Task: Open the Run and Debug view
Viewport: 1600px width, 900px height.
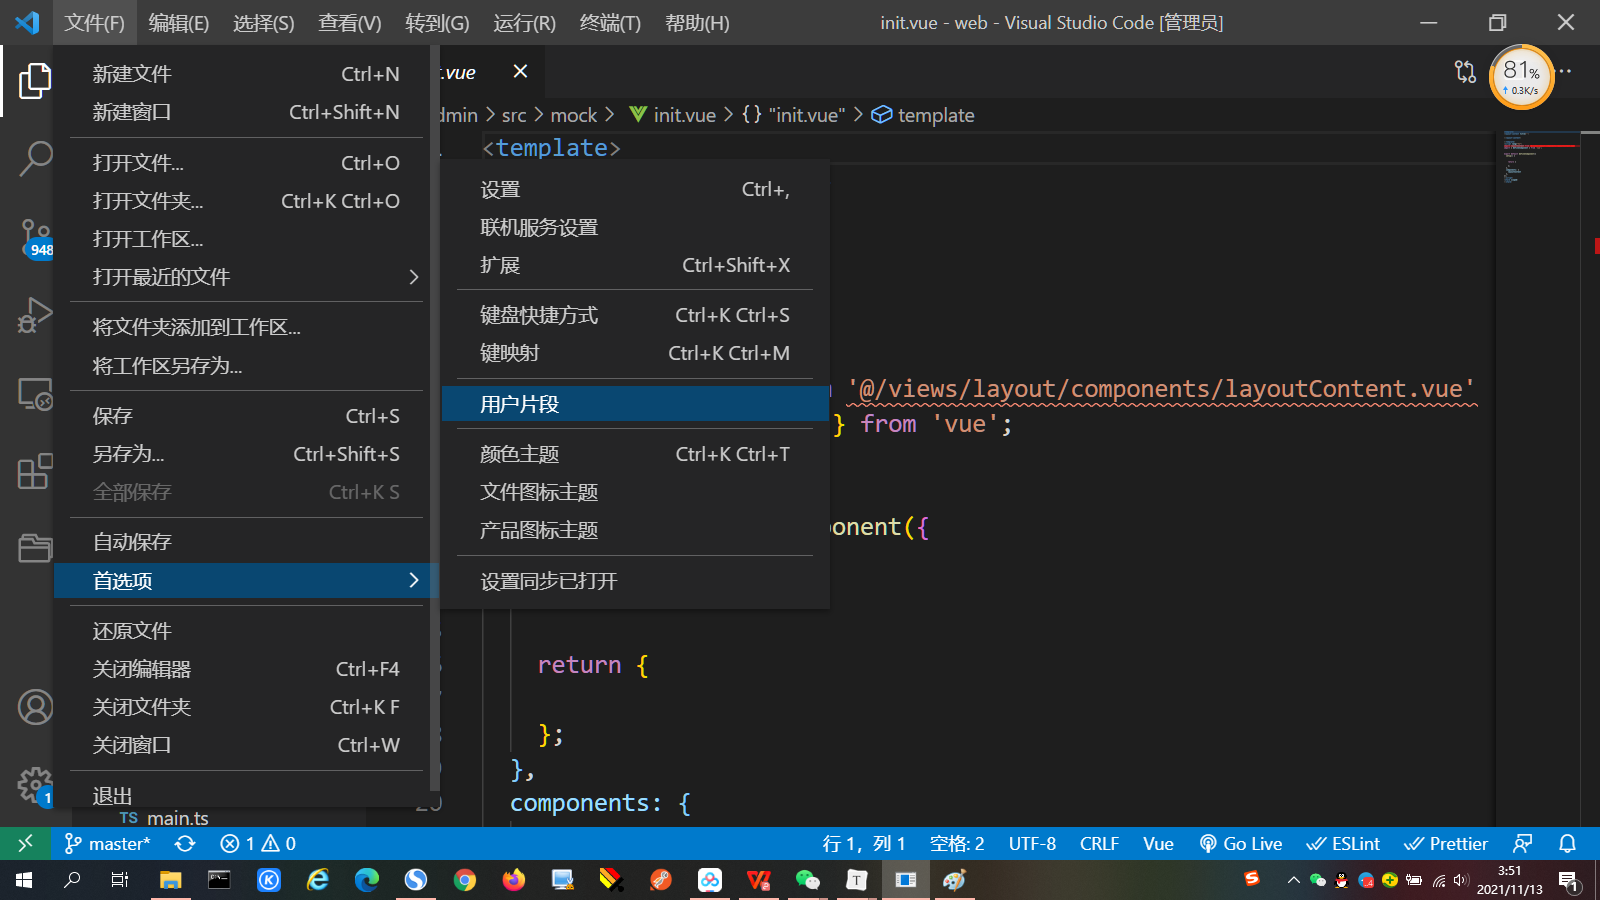Action: [x=34, y=316]
